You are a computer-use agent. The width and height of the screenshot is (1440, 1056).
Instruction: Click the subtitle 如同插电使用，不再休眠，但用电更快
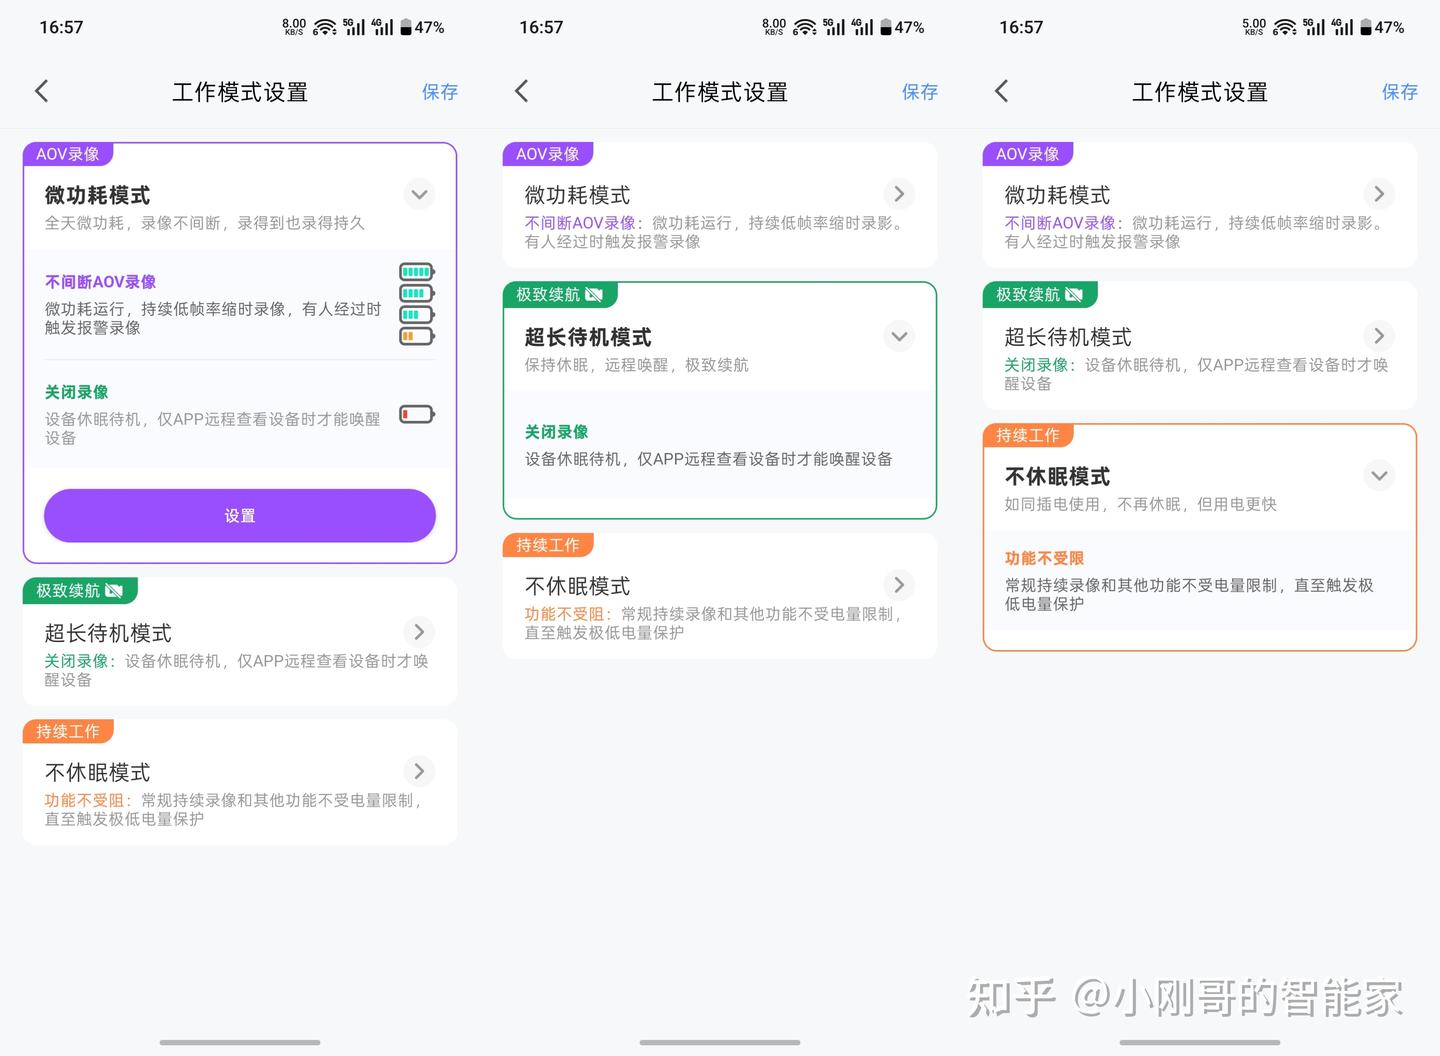click(1141, 504)
